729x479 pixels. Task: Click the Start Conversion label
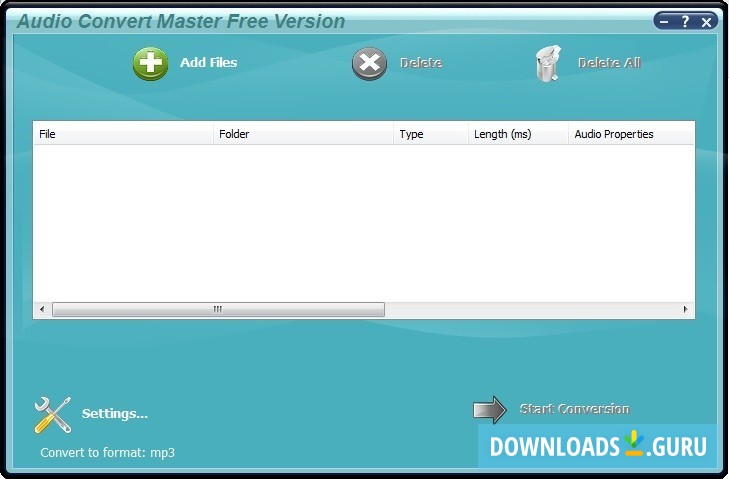tap(575, 409)
